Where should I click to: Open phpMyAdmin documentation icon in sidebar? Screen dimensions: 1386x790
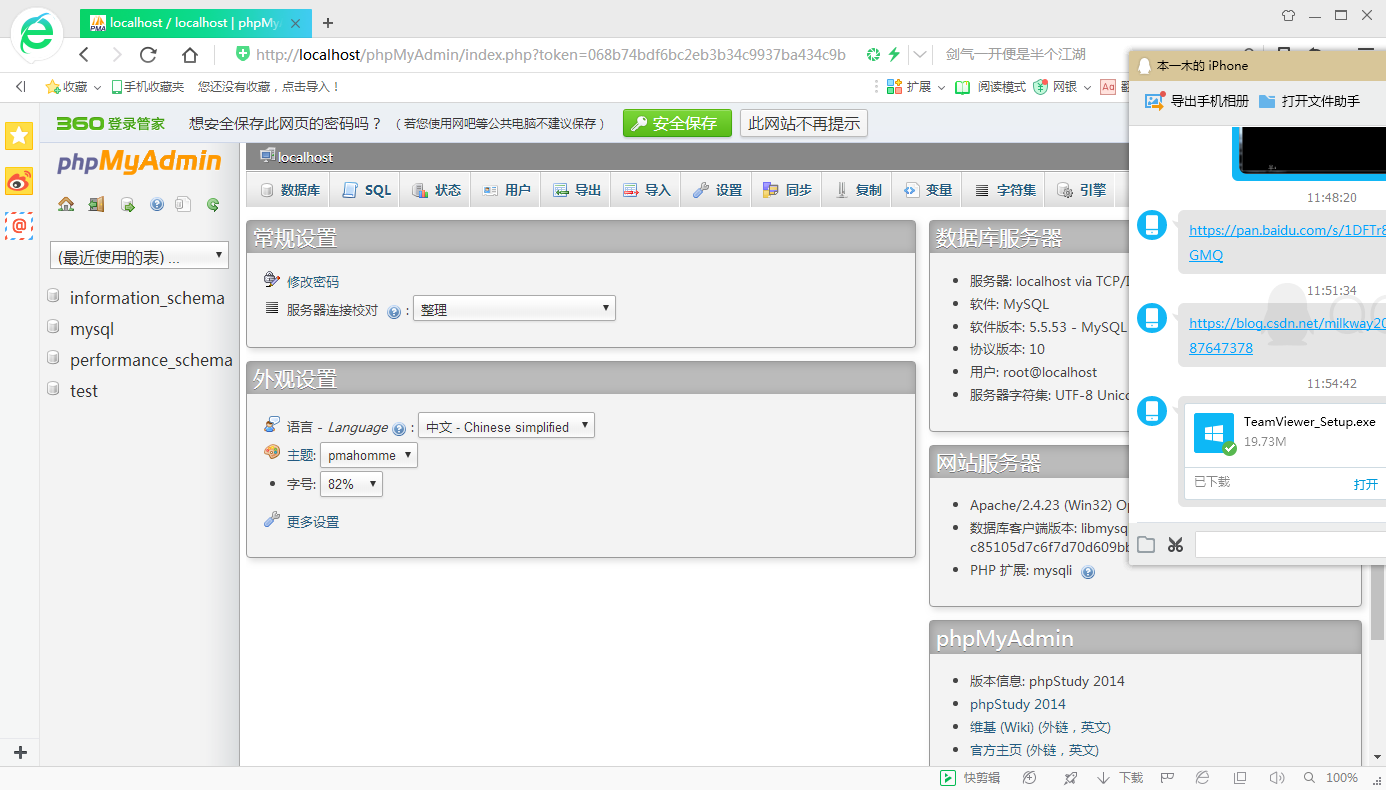[157, 204]
